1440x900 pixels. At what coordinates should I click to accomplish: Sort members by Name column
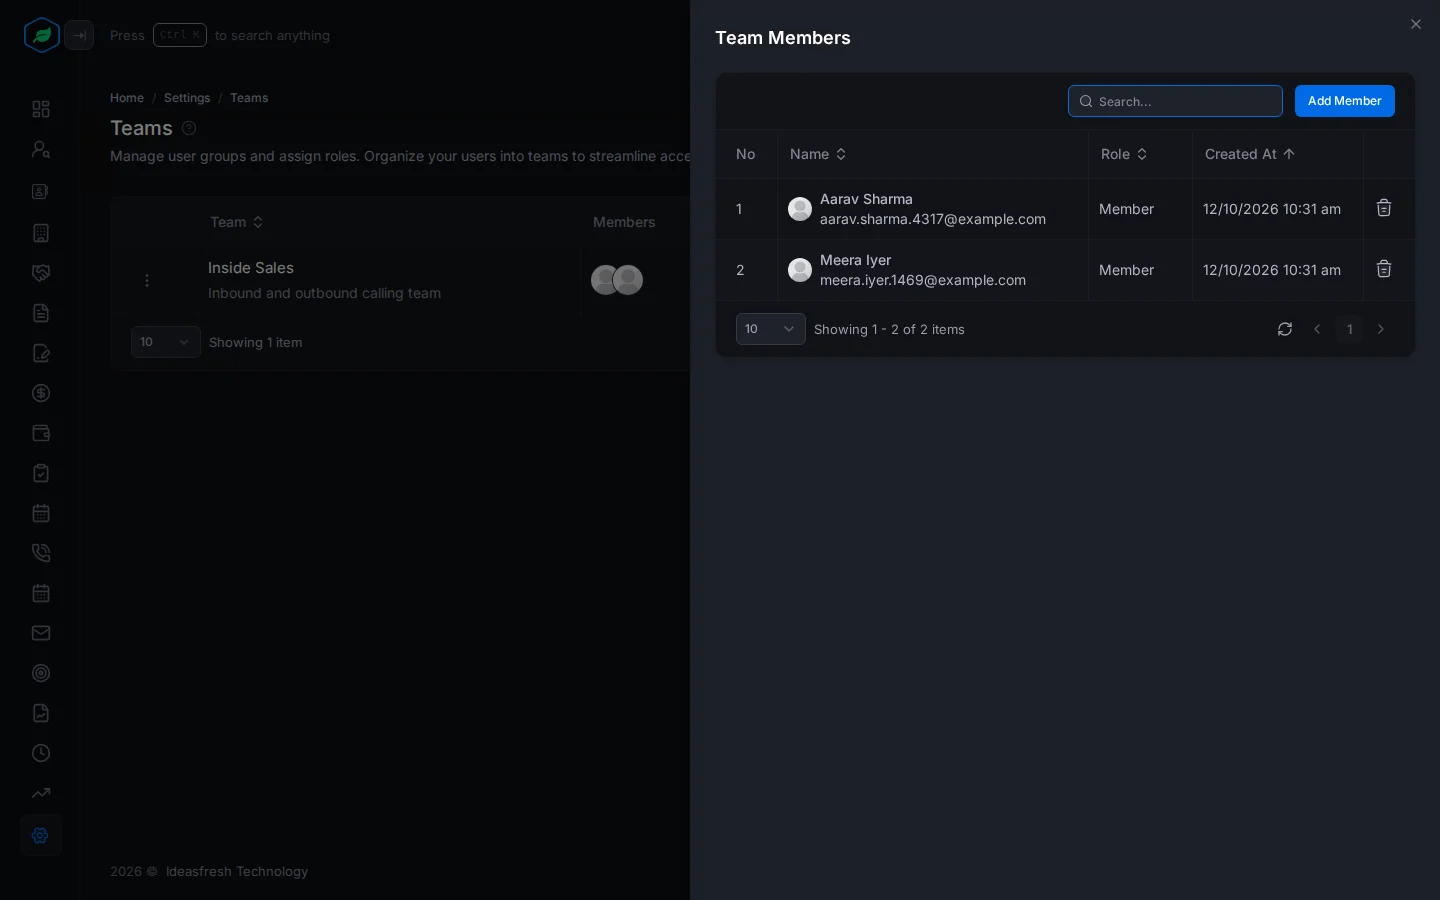point(818,154)
